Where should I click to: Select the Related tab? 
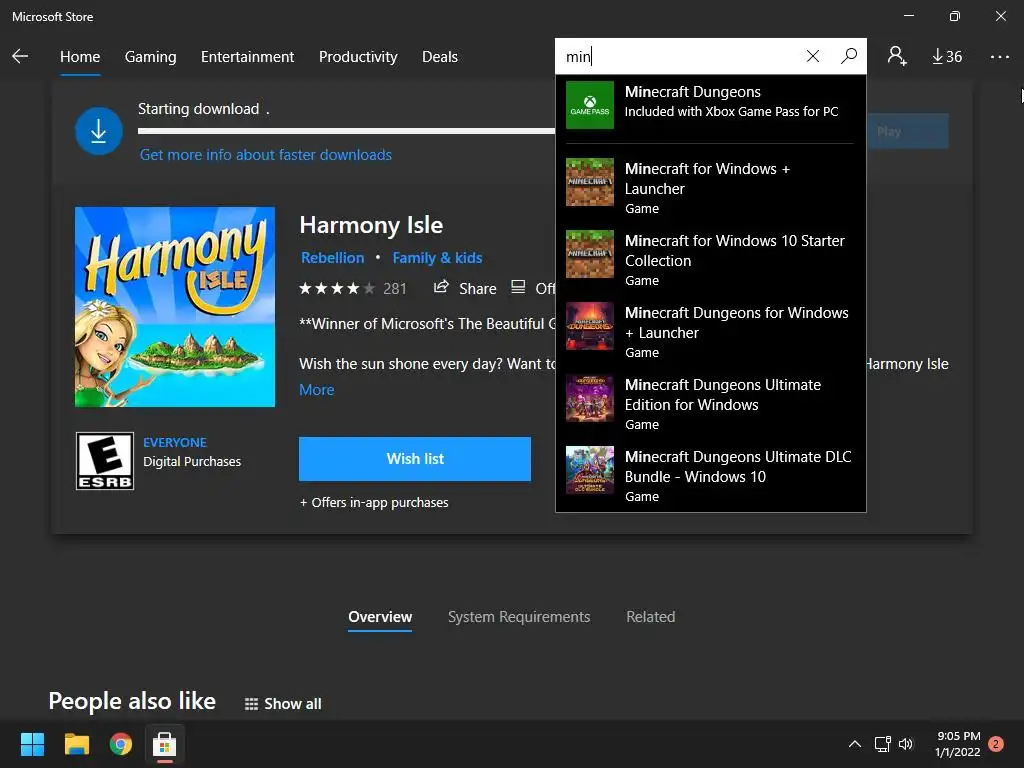click(x=650, y=616)
